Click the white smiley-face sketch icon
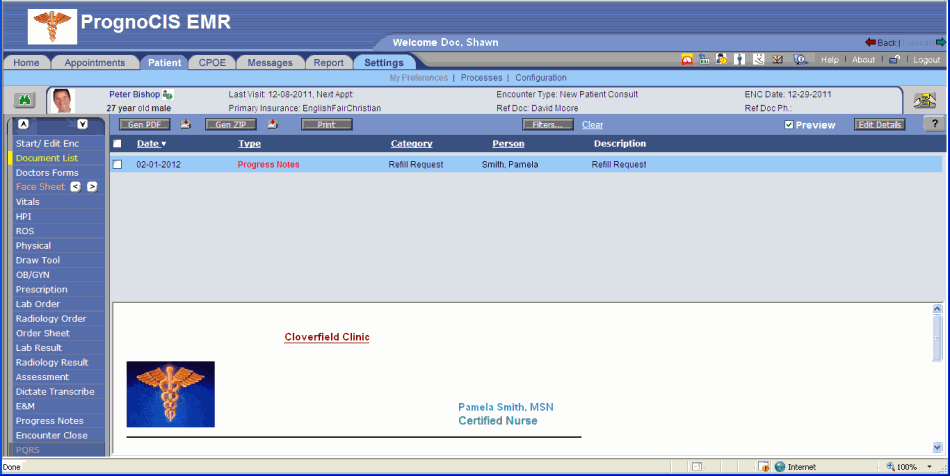Viewport: 950px width, 476px height. point(759,59)
